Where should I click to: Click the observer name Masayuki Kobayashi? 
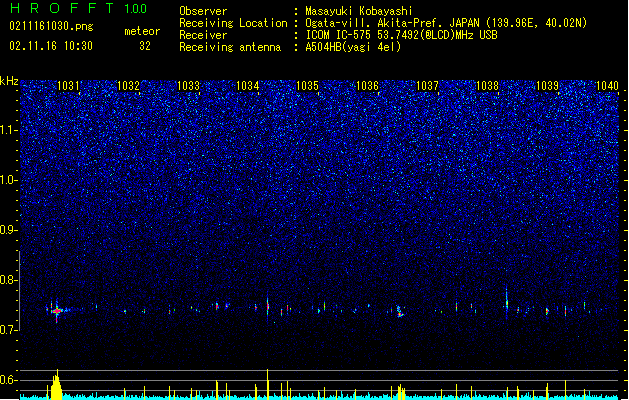click(358, 11)
